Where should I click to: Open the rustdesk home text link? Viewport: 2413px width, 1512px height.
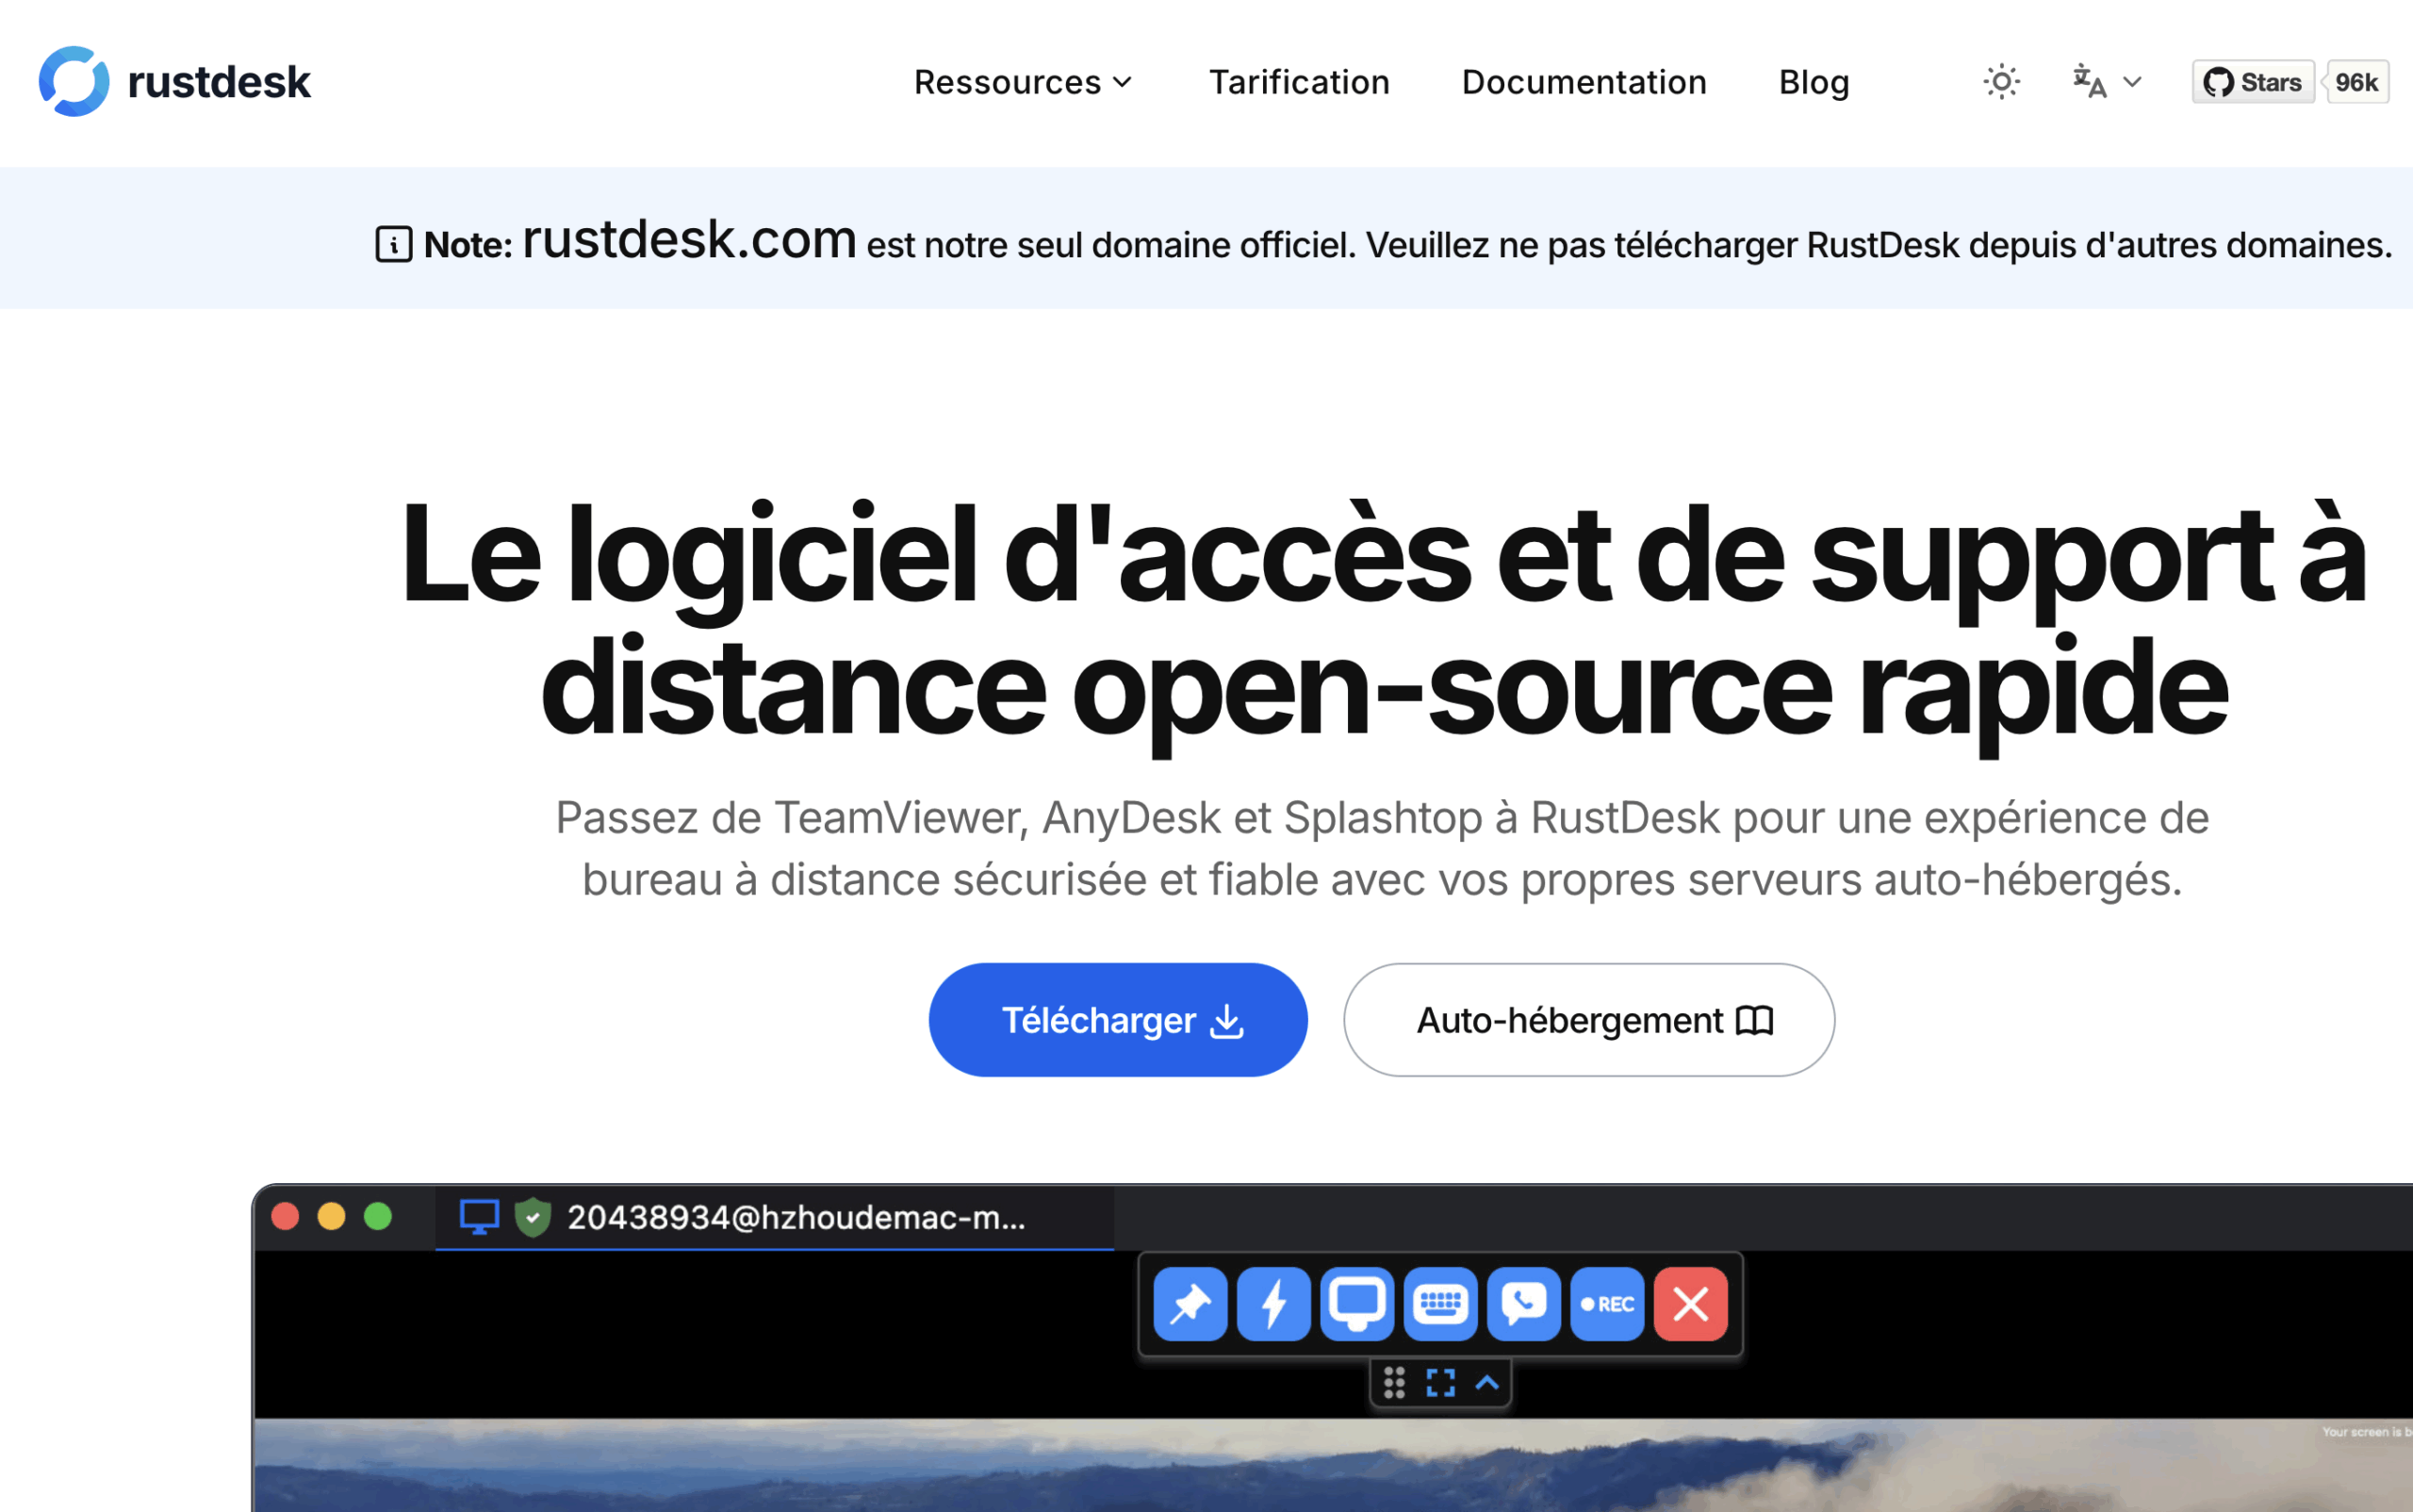click(x=219, y=82)
